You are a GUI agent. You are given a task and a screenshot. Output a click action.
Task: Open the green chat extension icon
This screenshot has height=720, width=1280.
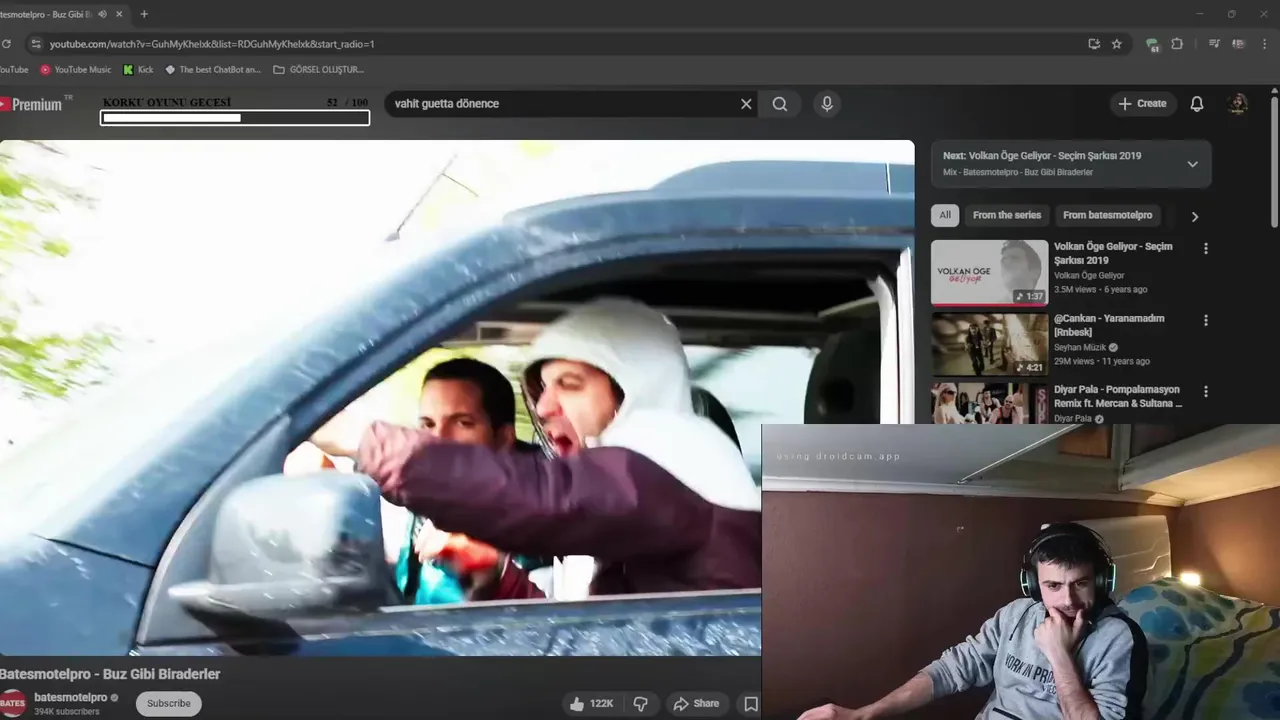click(x=1153, y=44)
